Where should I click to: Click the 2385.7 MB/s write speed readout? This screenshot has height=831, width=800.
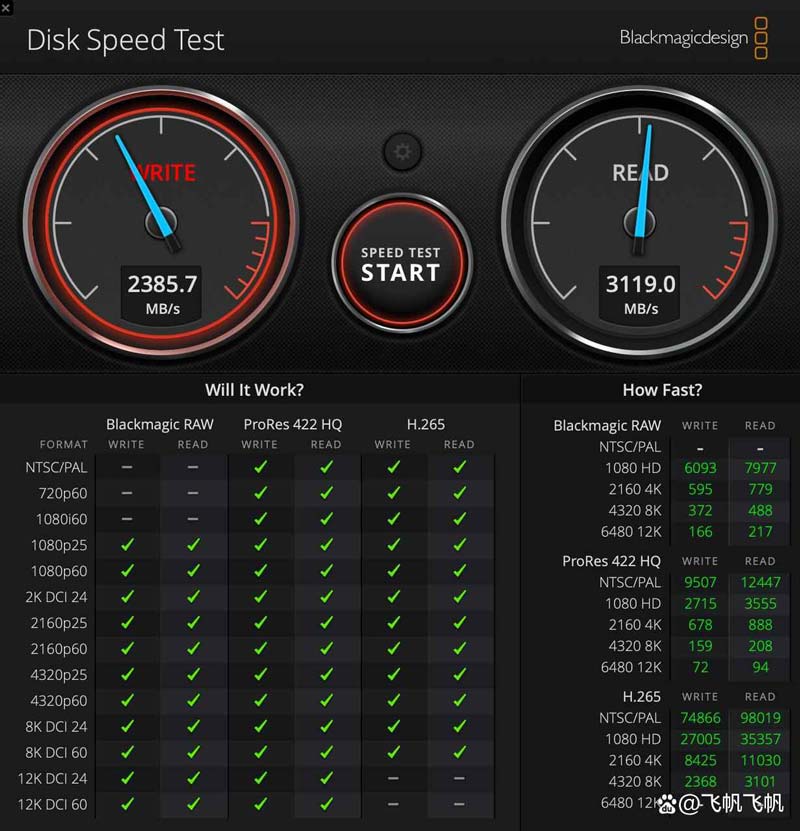(162, 294)
